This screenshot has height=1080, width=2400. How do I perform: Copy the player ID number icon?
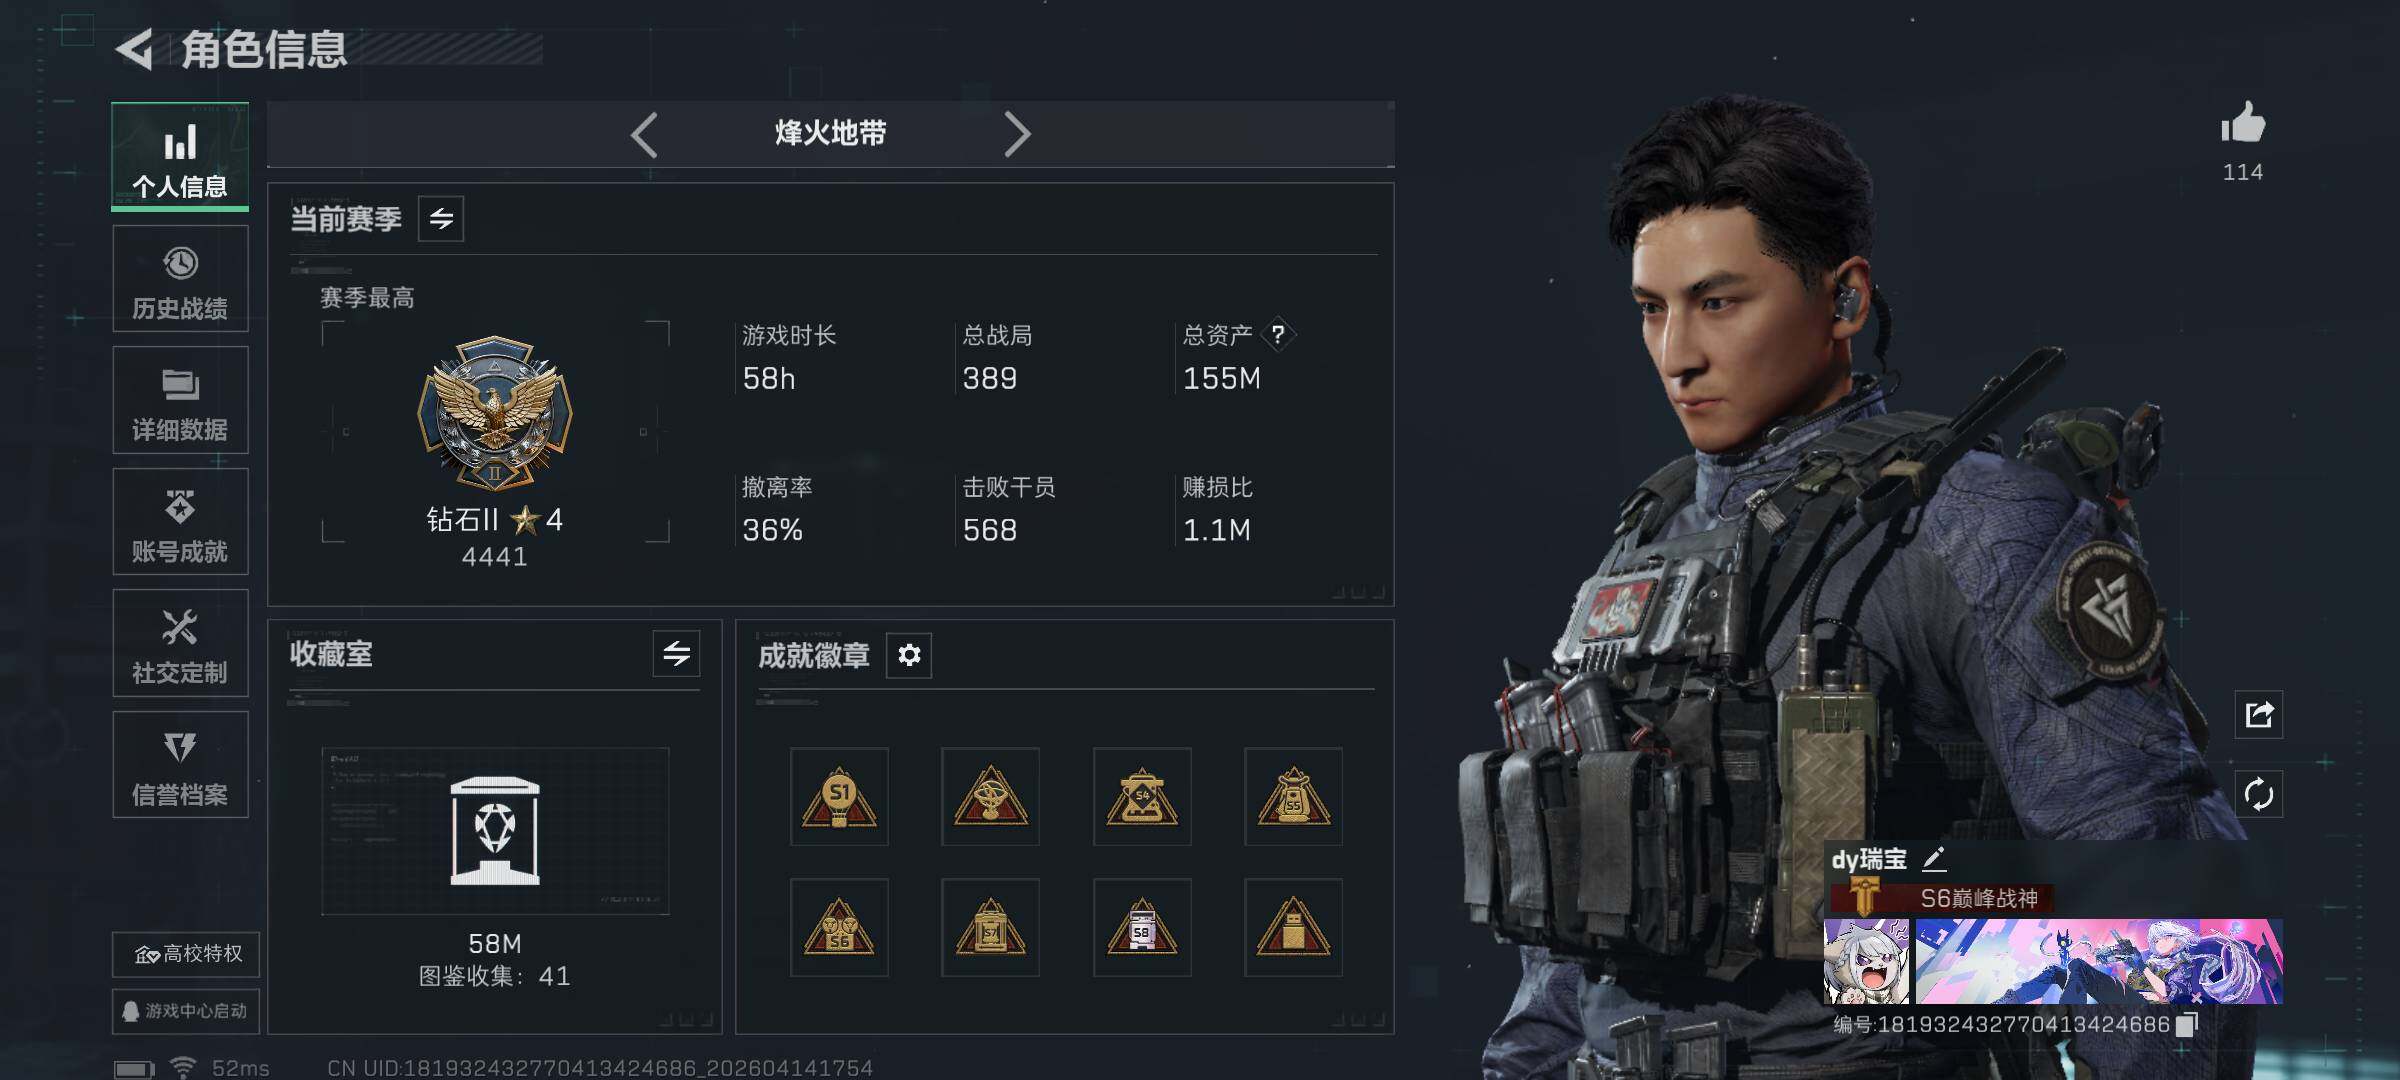pyautogui.click(x=2187, y=1024)
